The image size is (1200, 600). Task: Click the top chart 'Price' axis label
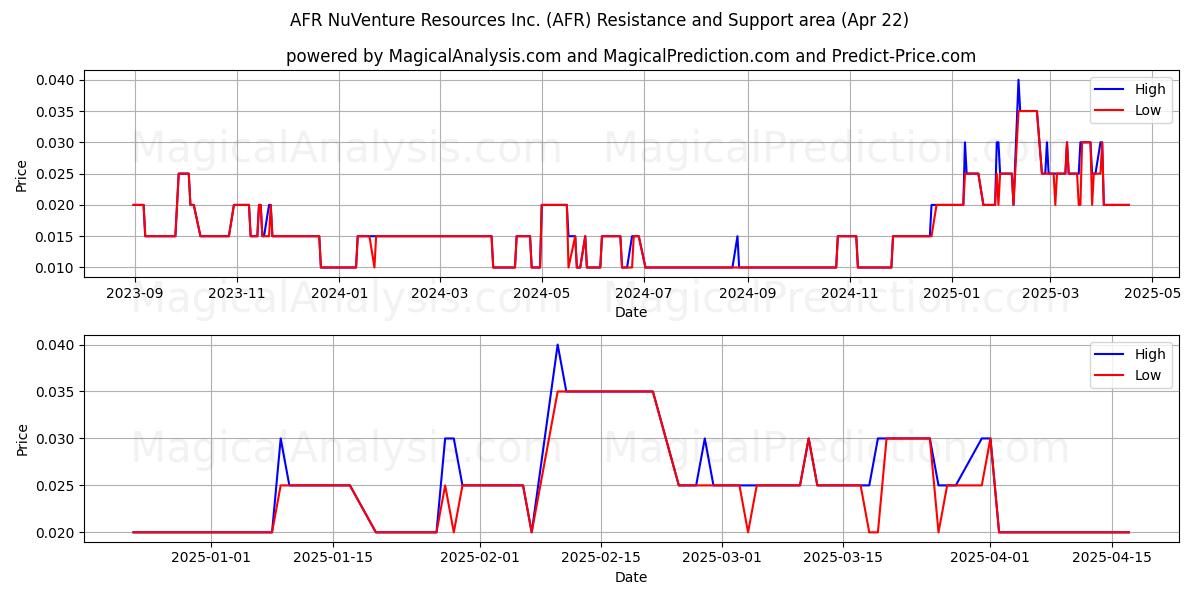click(22, 174)
